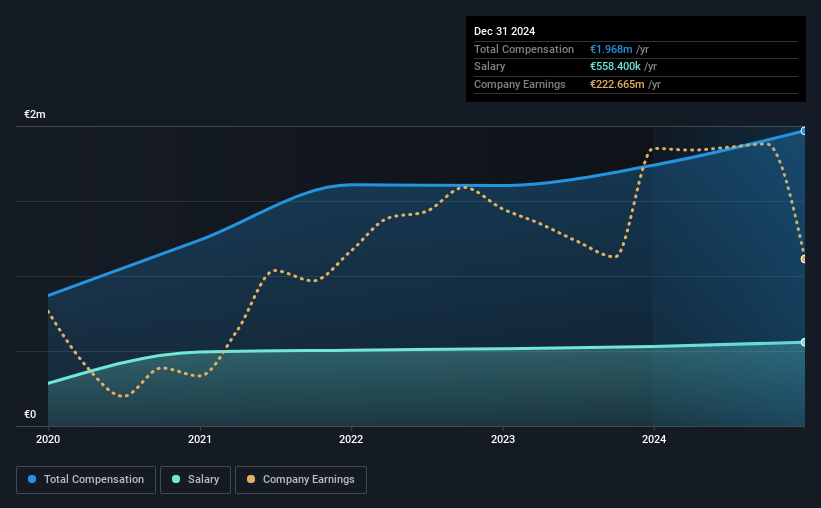Click the €222.665m company earnings value
The width and height of the screenshot is (821, 508).
pos(617,84)
